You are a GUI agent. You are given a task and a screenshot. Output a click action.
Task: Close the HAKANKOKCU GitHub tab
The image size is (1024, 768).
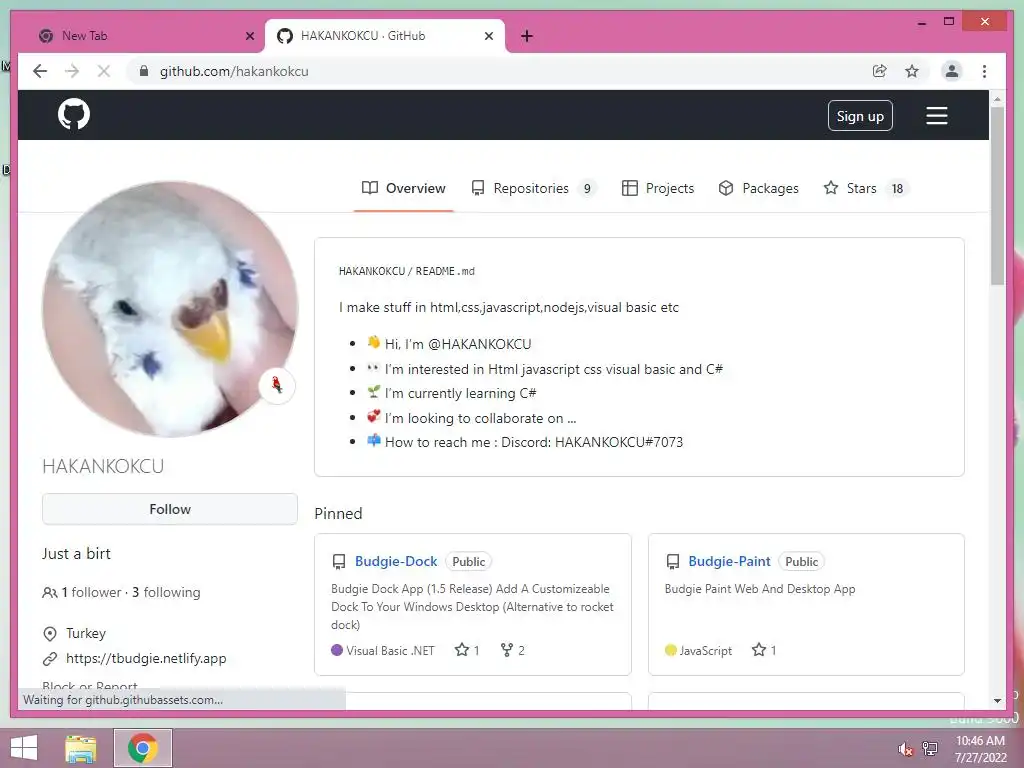click(x=488, y=36)
